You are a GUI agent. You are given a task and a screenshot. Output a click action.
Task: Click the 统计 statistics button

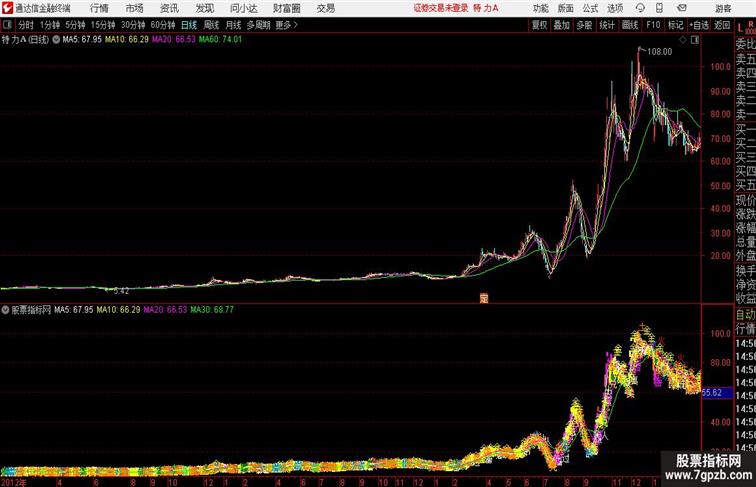[607, 25]
